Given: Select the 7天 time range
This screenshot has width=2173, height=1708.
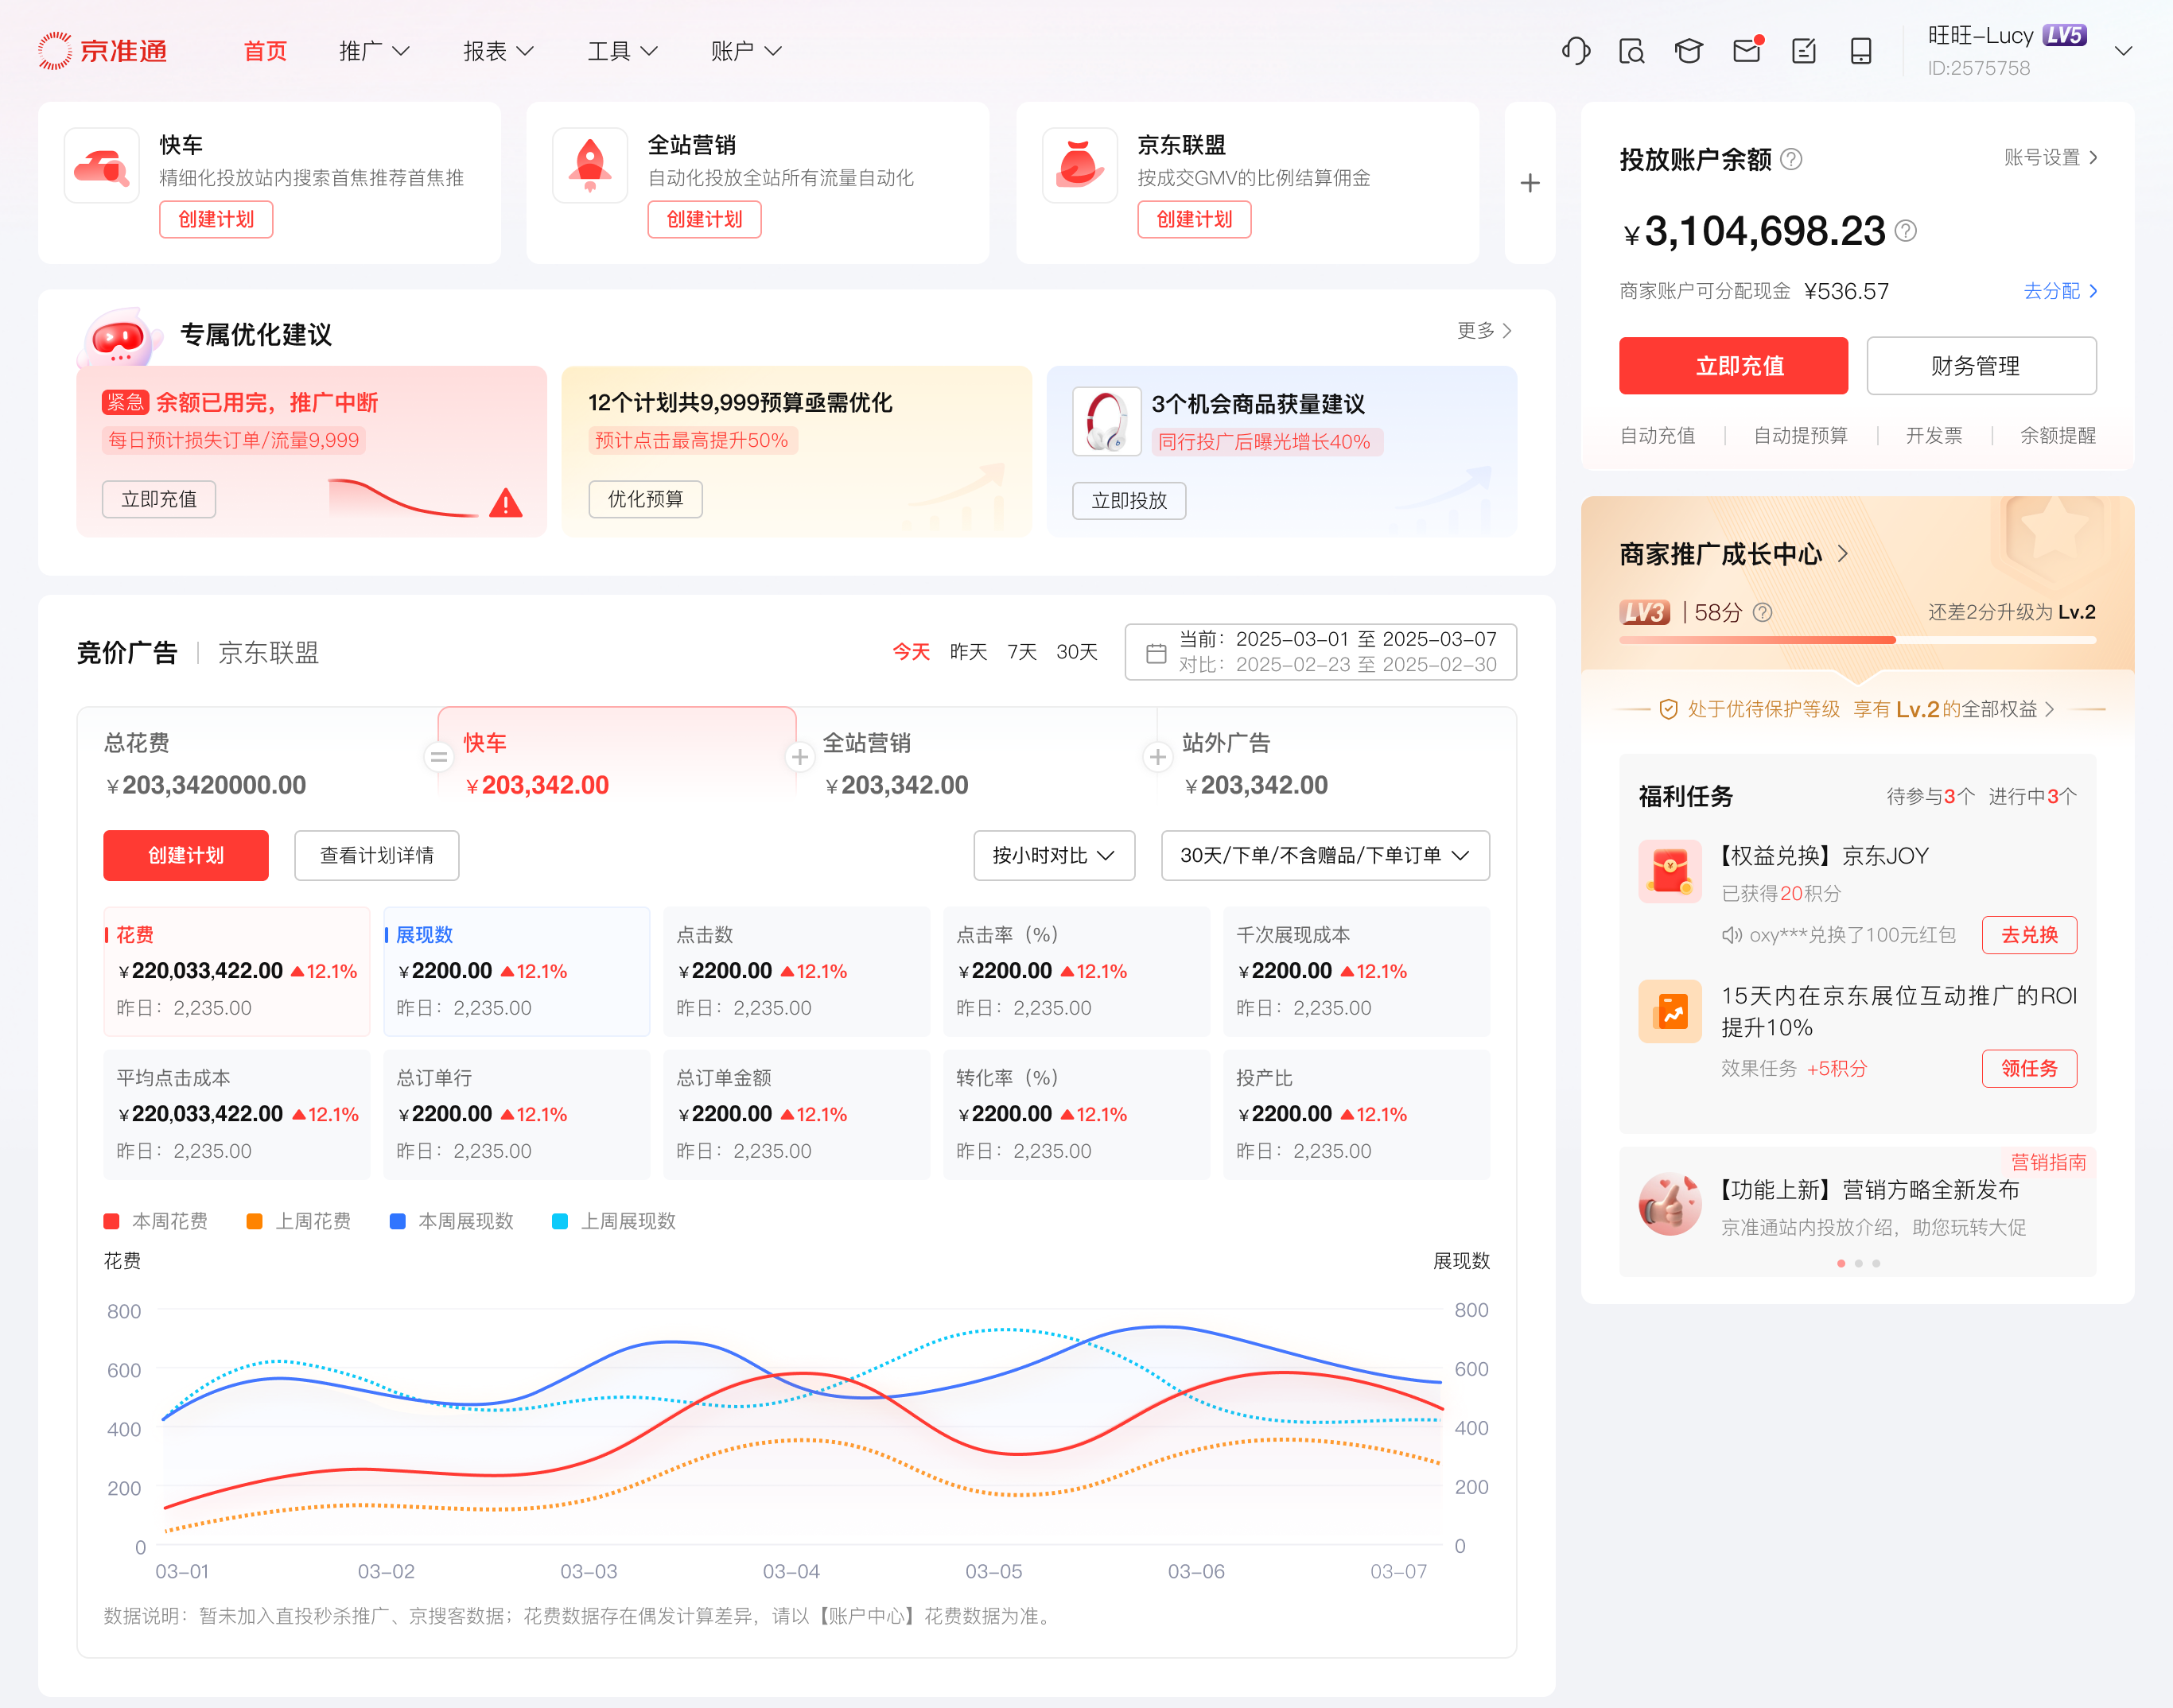Looking at the screenshot, I should (x=1021, y=652).
